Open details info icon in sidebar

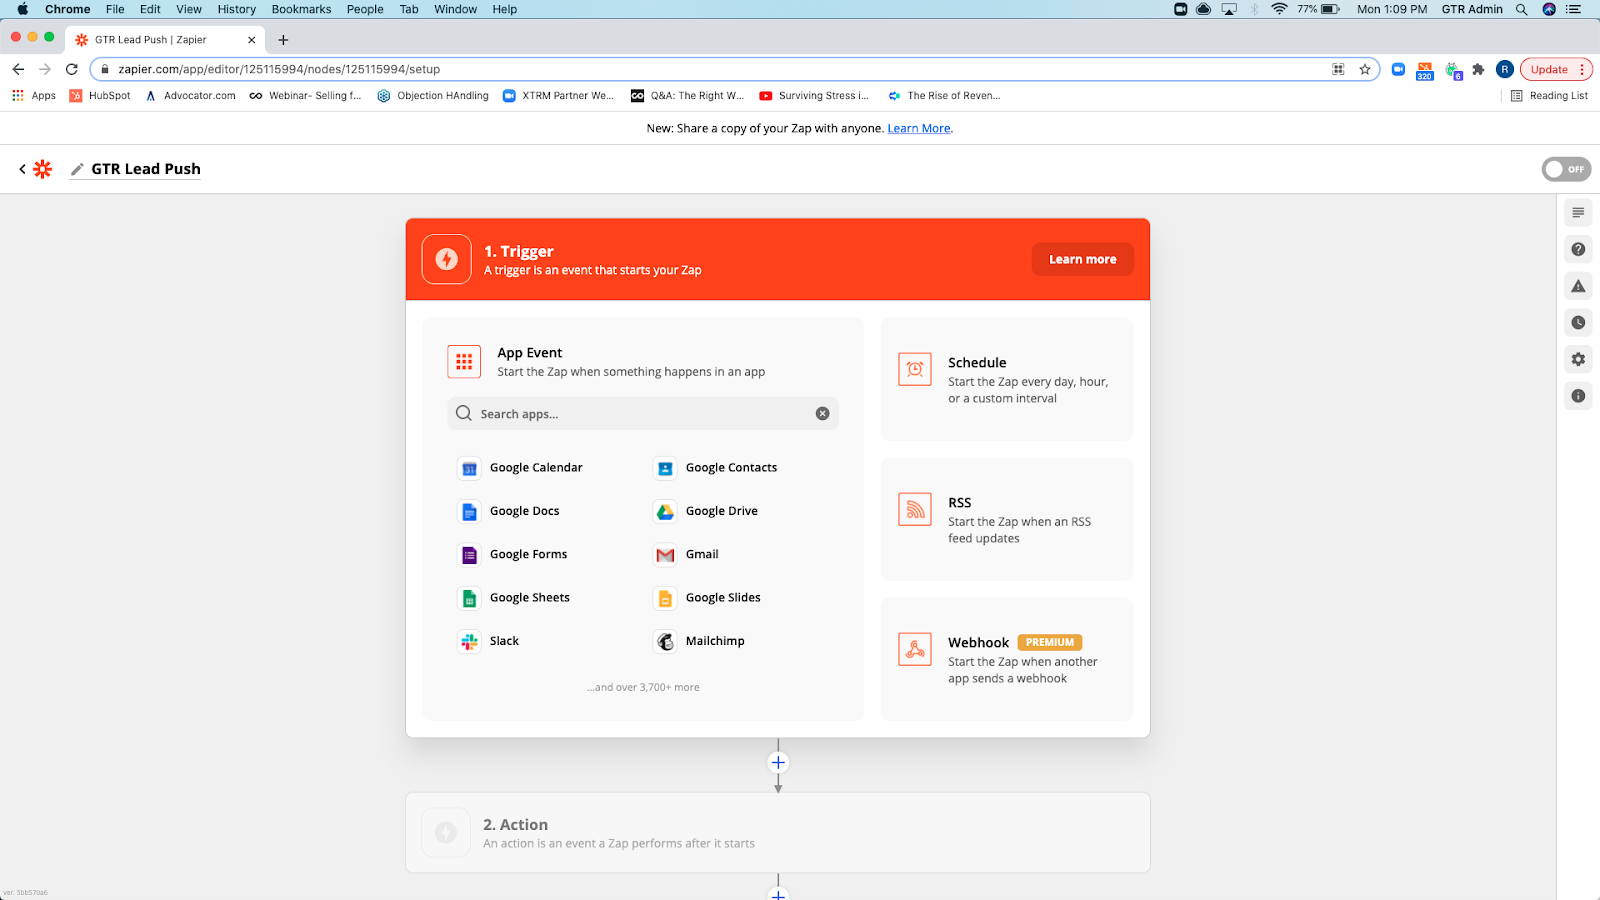tap(1578, 396)
